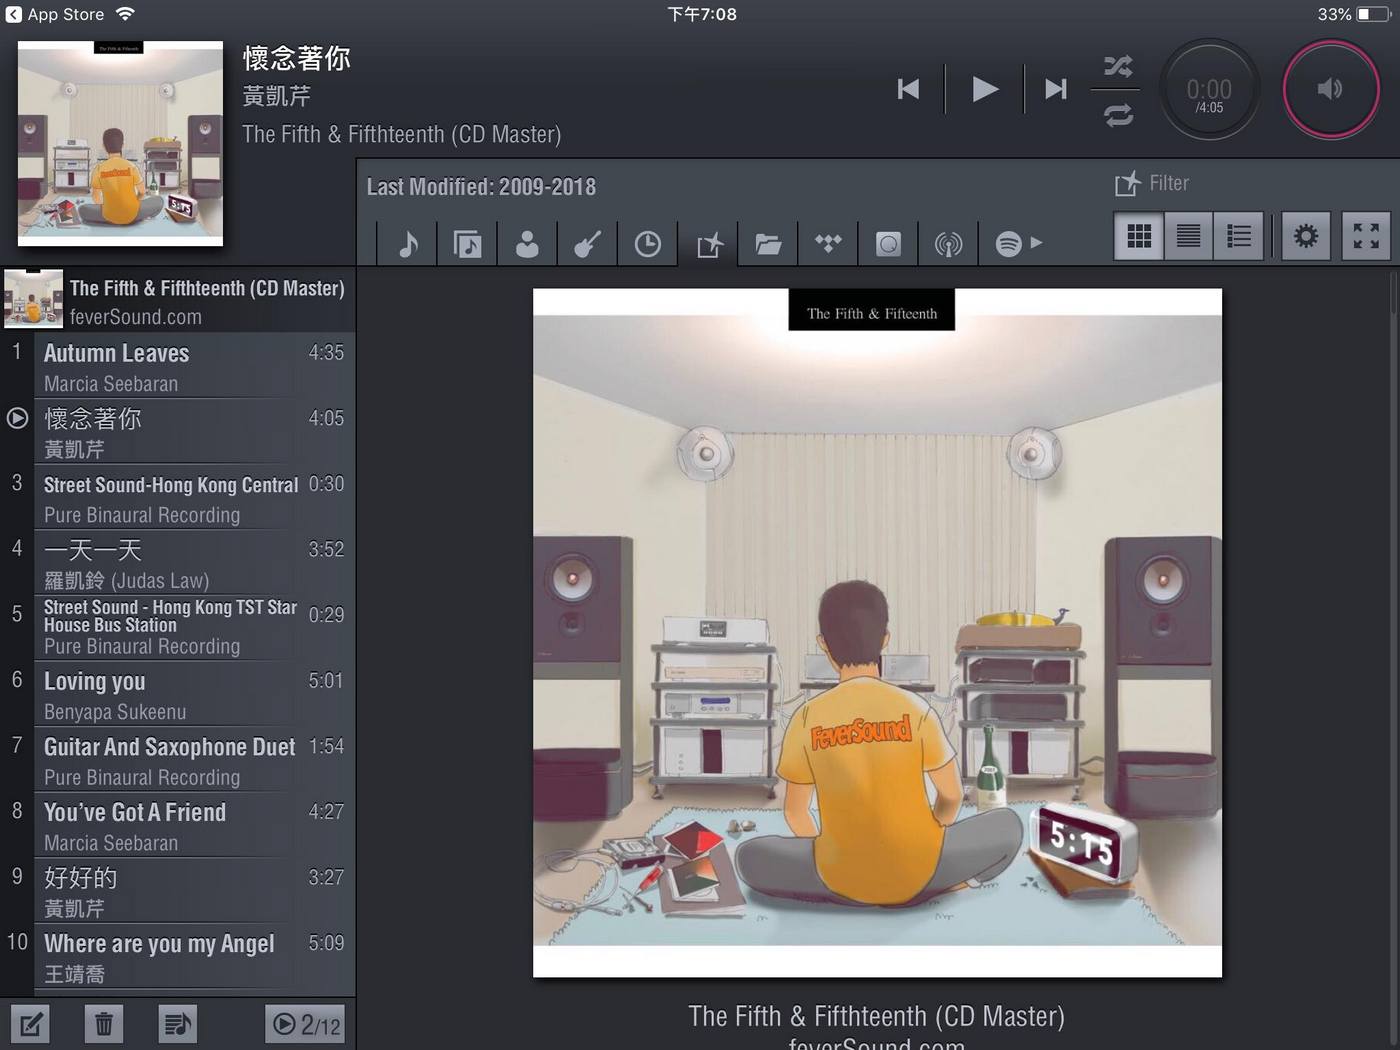Tap the album name in the now-playing header

(402, 134)
